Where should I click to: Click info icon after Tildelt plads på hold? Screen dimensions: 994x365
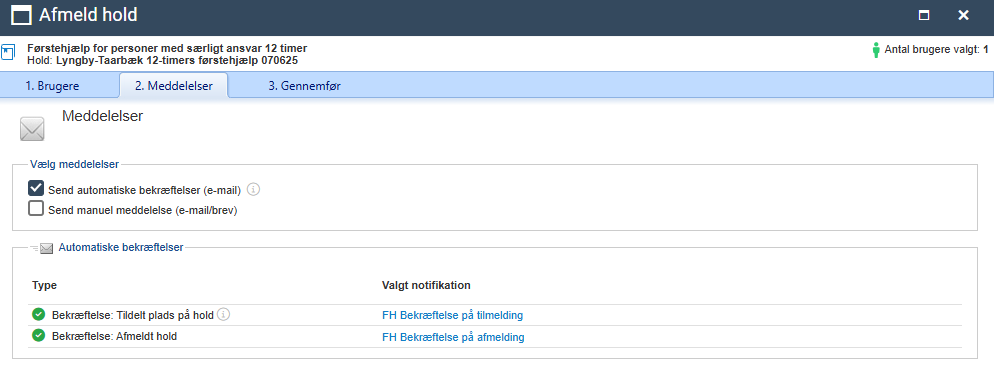pyautogui.click(x=223, y=314)
